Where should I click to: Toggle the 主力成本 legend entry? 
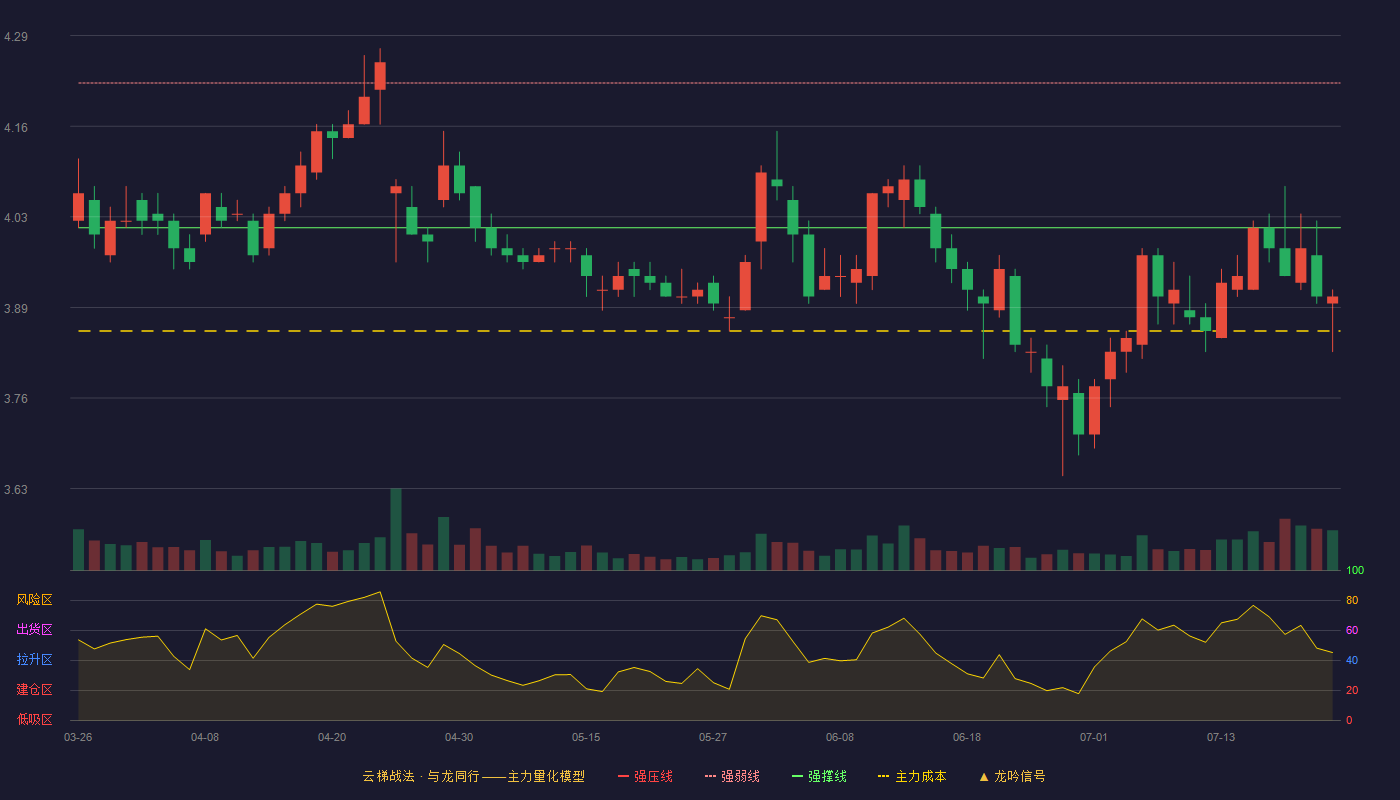(x=912, y=776)
